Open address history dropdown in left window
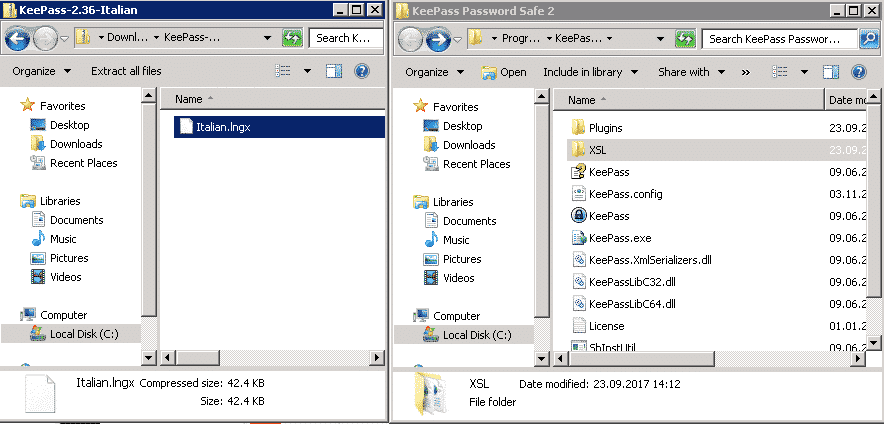The width and height of the screenshot is (884, 424). click(268, 38)
